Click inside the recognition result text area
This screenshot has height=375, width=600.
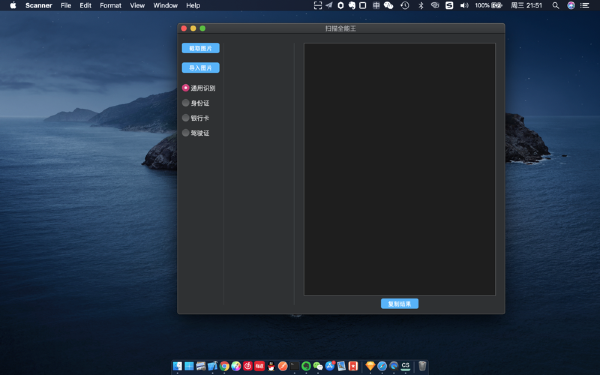tap(399, 169)
